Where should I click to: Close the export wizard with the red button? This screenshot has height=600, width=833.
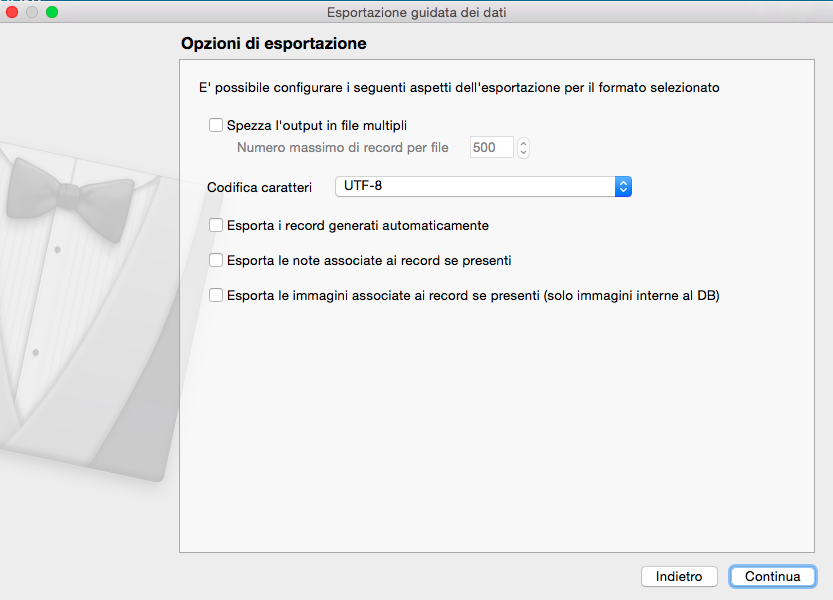click(13, 12)
